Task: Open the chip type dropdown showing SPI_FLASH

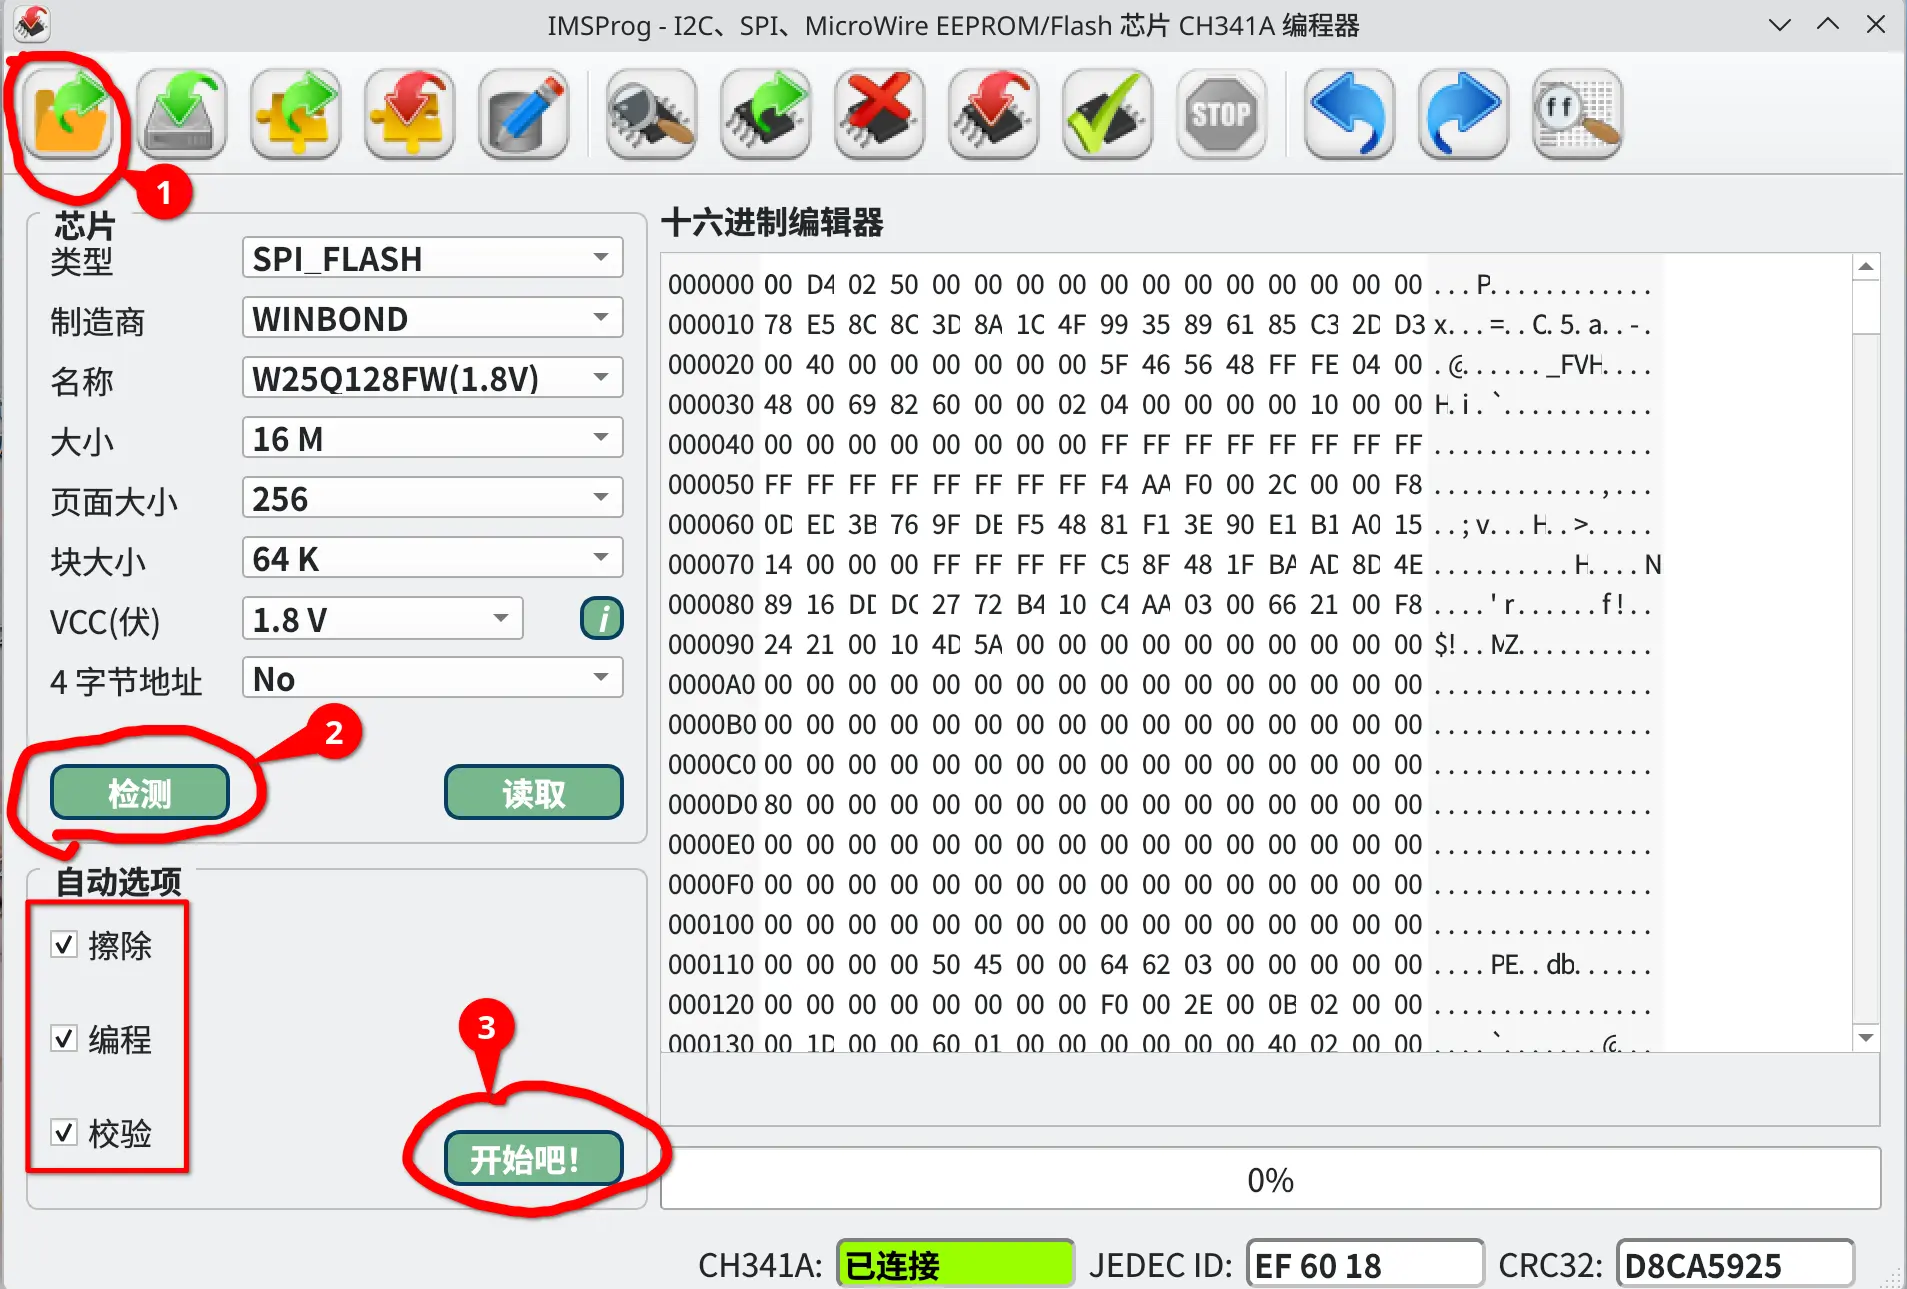Action: [432, 258]
